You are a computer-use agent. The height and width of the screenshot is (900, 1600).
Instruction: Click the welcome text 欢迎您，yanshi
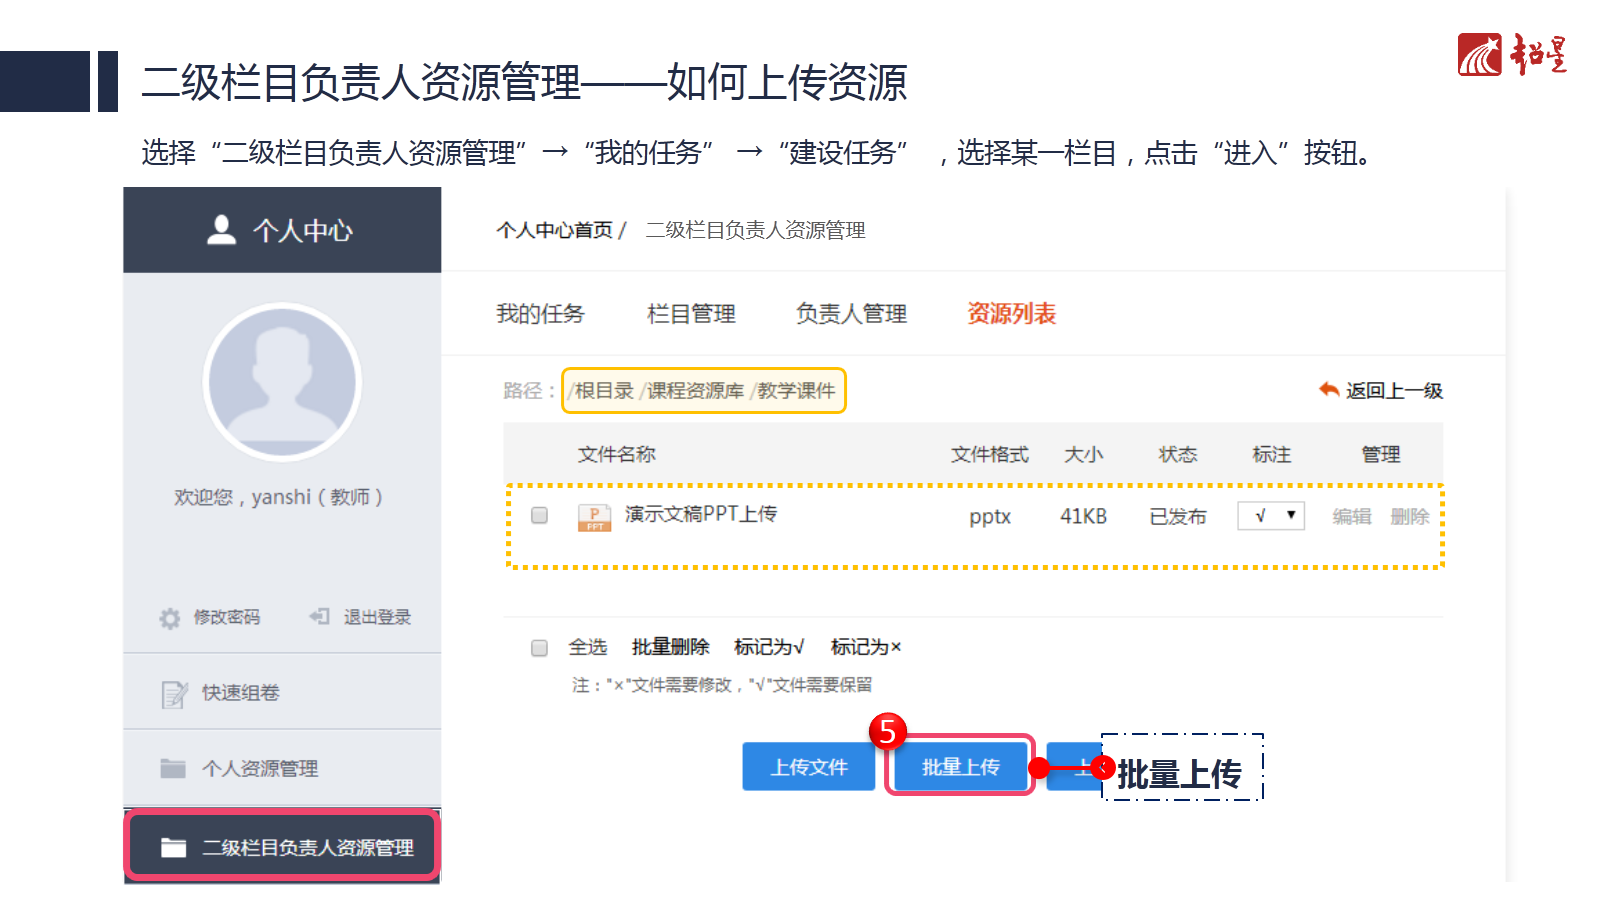(278, 497)
